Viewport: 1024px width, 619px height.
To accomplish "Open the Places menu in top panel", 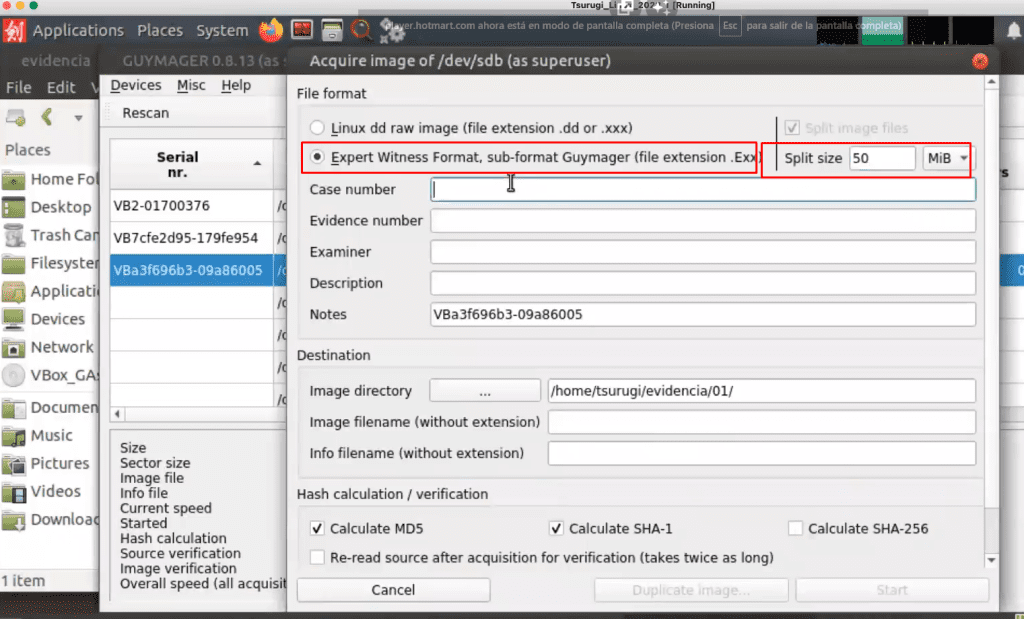I will pyautogui.click(x=160, y=31).
